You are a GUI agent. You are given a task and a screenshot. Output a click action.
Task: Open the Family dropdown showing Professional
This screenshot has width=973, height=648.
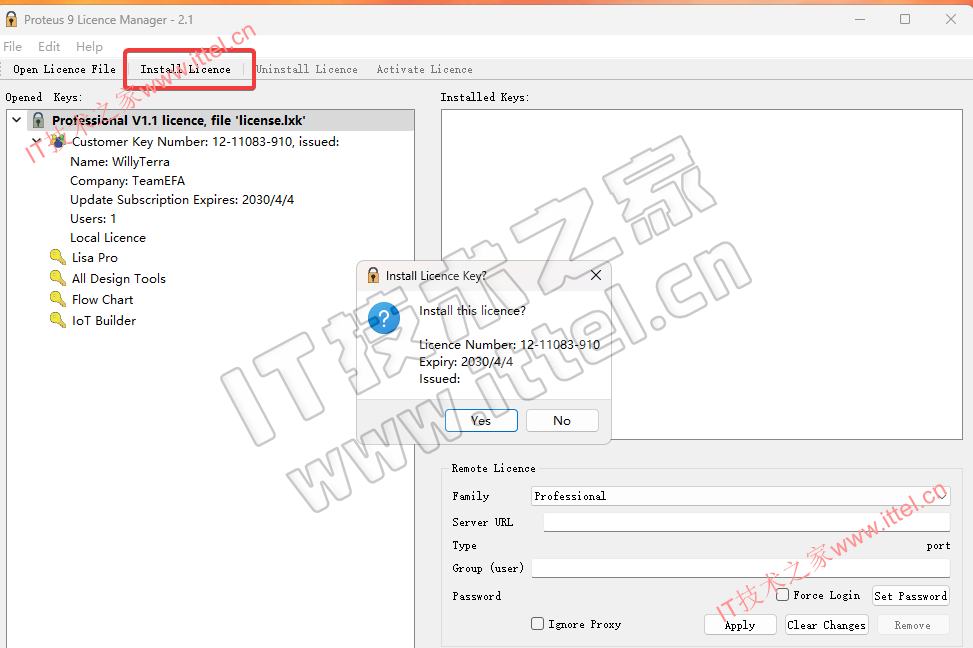tap(740, 496)
